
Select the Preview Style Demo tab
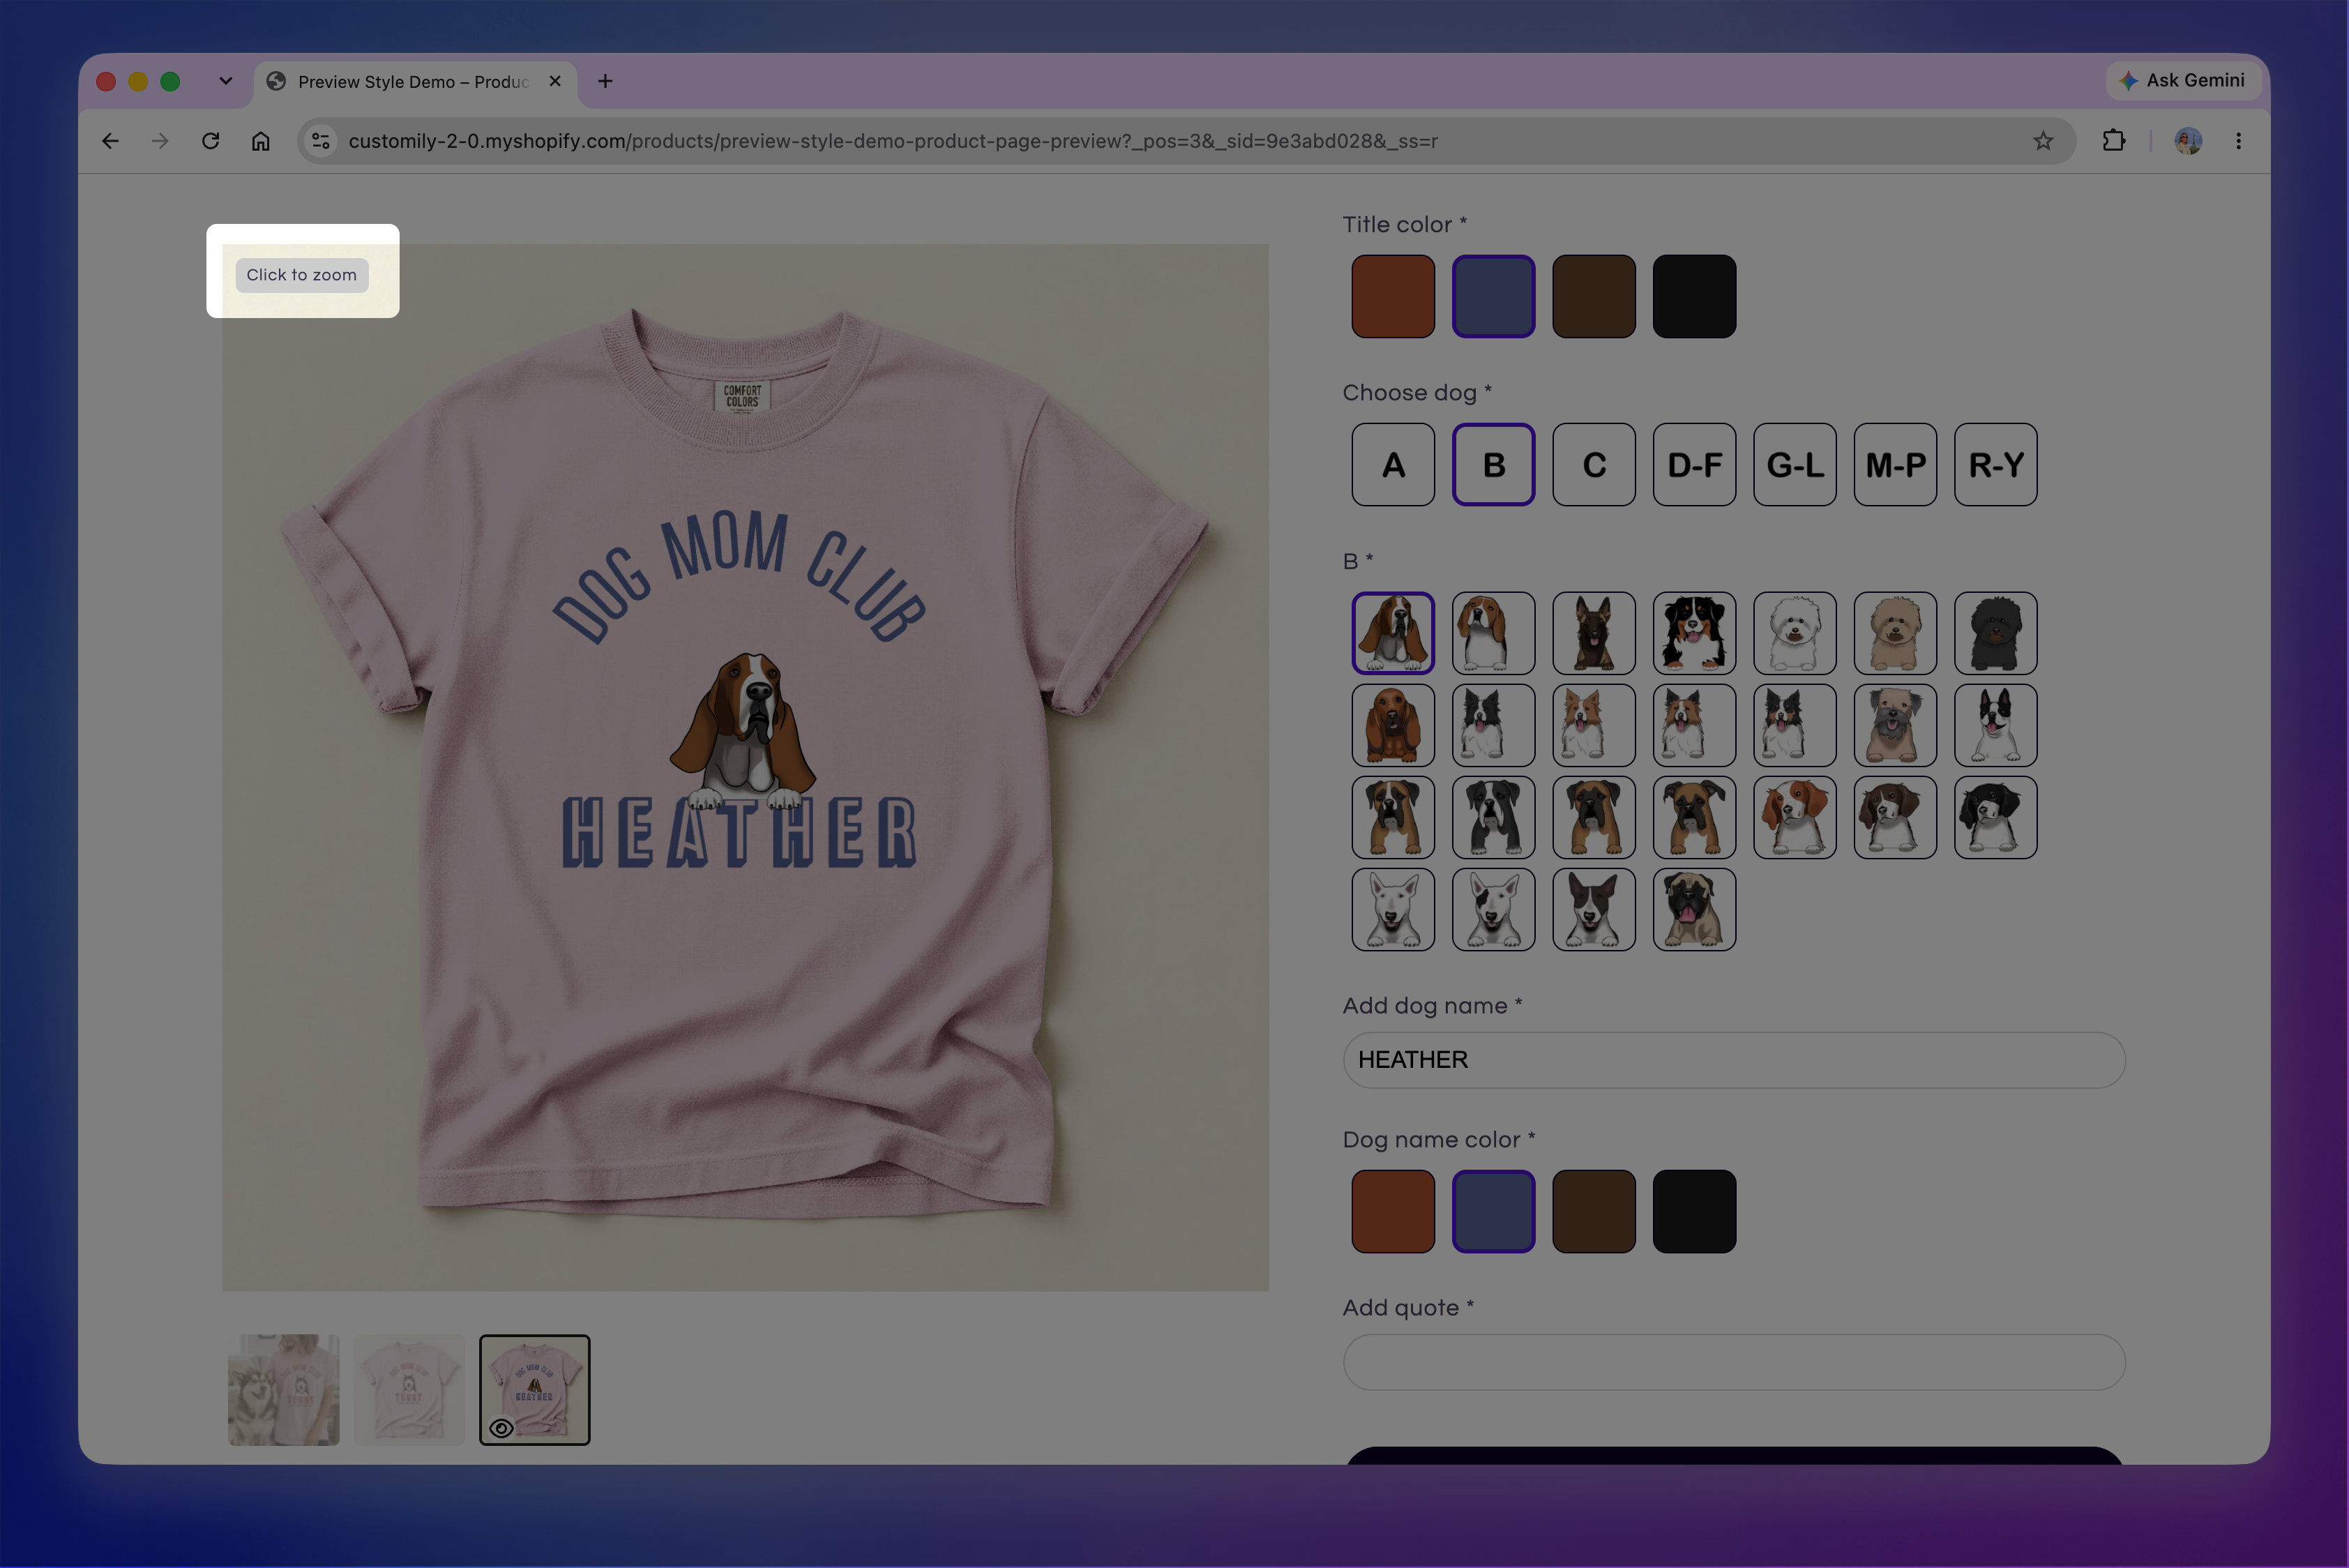pos(415,82)
